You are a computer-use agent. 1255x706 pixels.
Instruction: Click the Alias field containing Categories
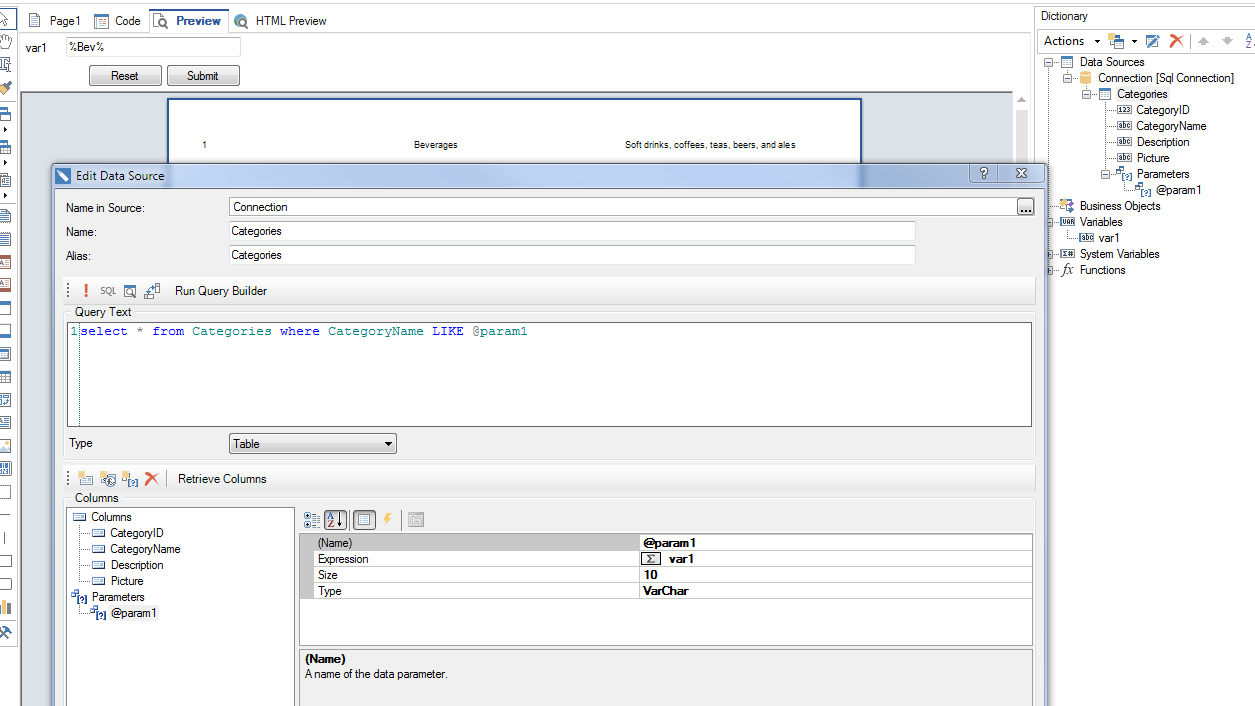tap(572, 255)
